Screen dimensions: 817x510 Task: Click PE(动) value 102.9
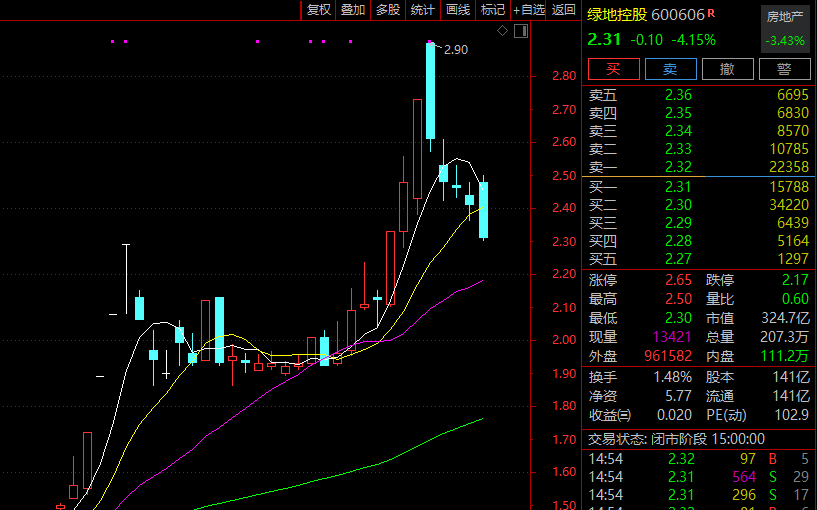click(791, 415)
